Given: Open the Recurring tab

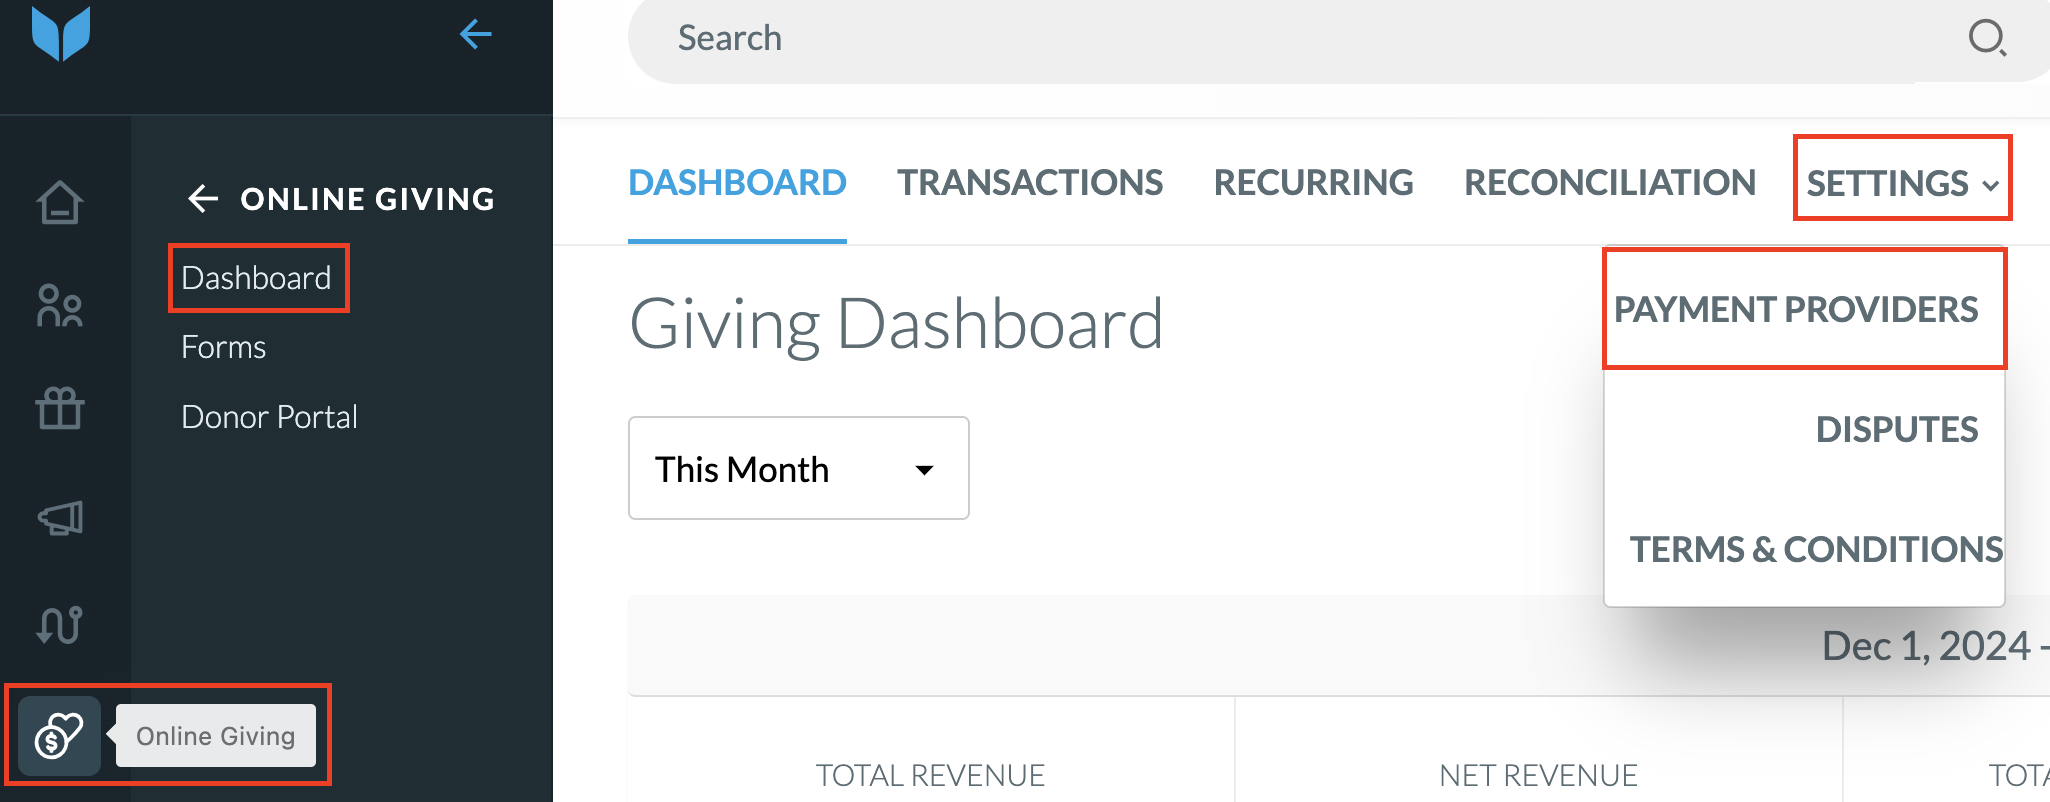Looking at the screenshot, I should point(1313,183).
